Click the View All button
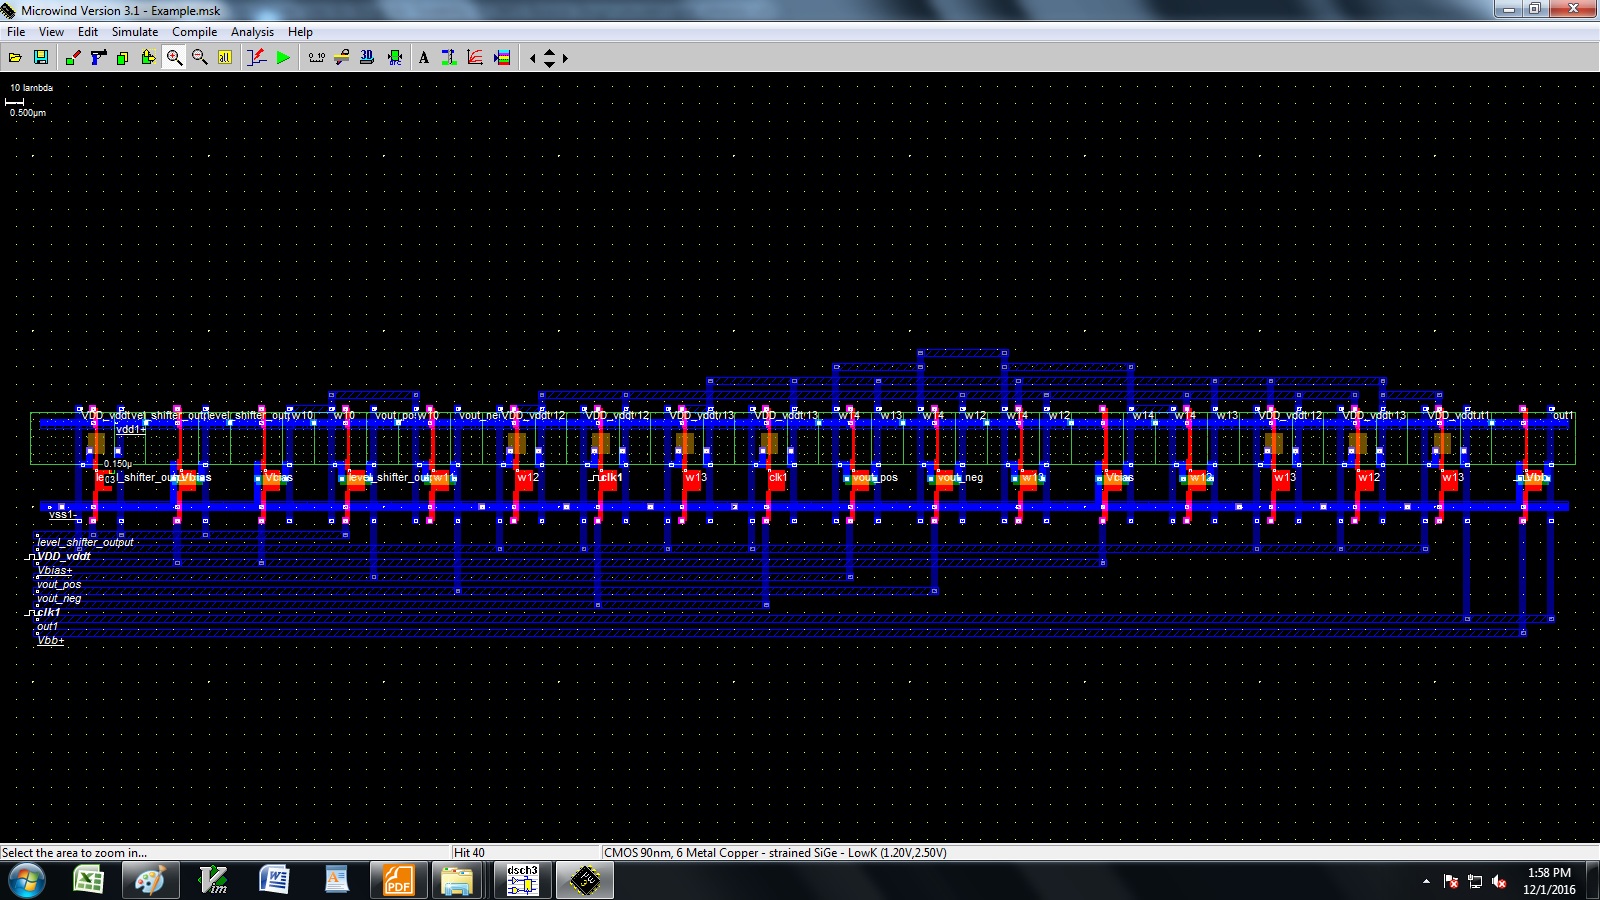Viewport: 1600px width, 900px height. pos(225,58)
